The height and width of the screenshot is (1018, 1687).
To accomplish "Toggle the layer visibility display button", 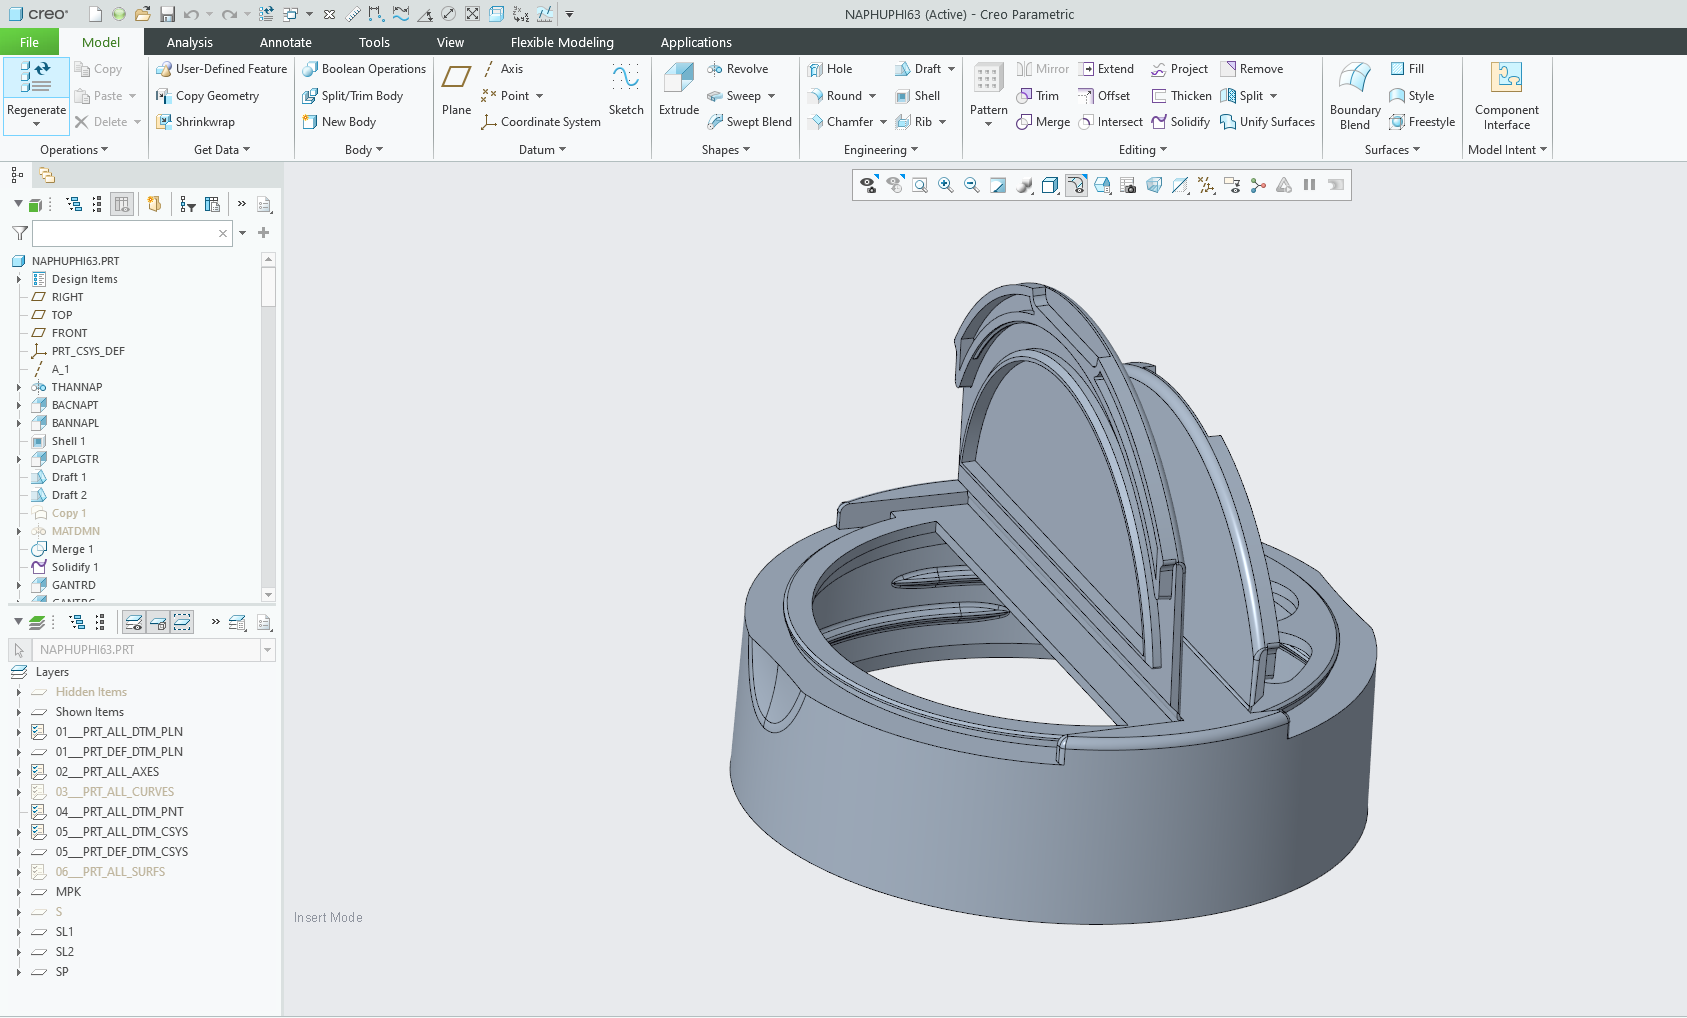I will click(x=133, y=622).
